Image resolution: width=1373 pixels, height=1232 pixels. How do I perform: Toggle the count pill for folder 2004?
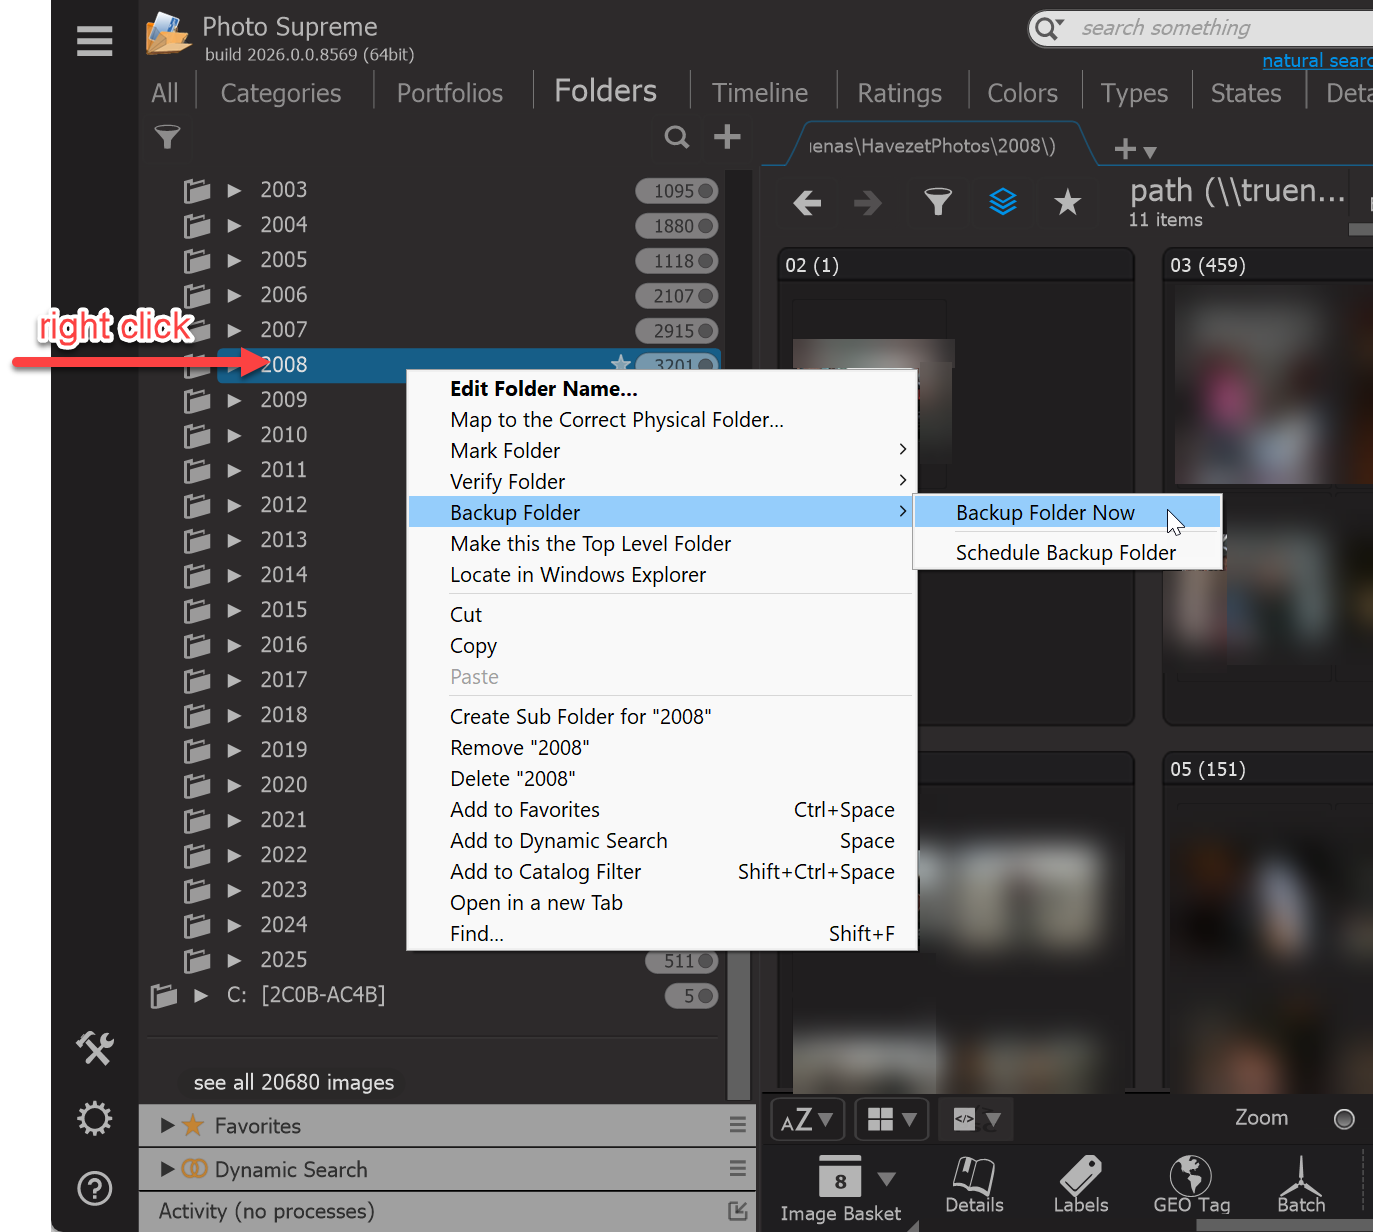coord(677,226)
